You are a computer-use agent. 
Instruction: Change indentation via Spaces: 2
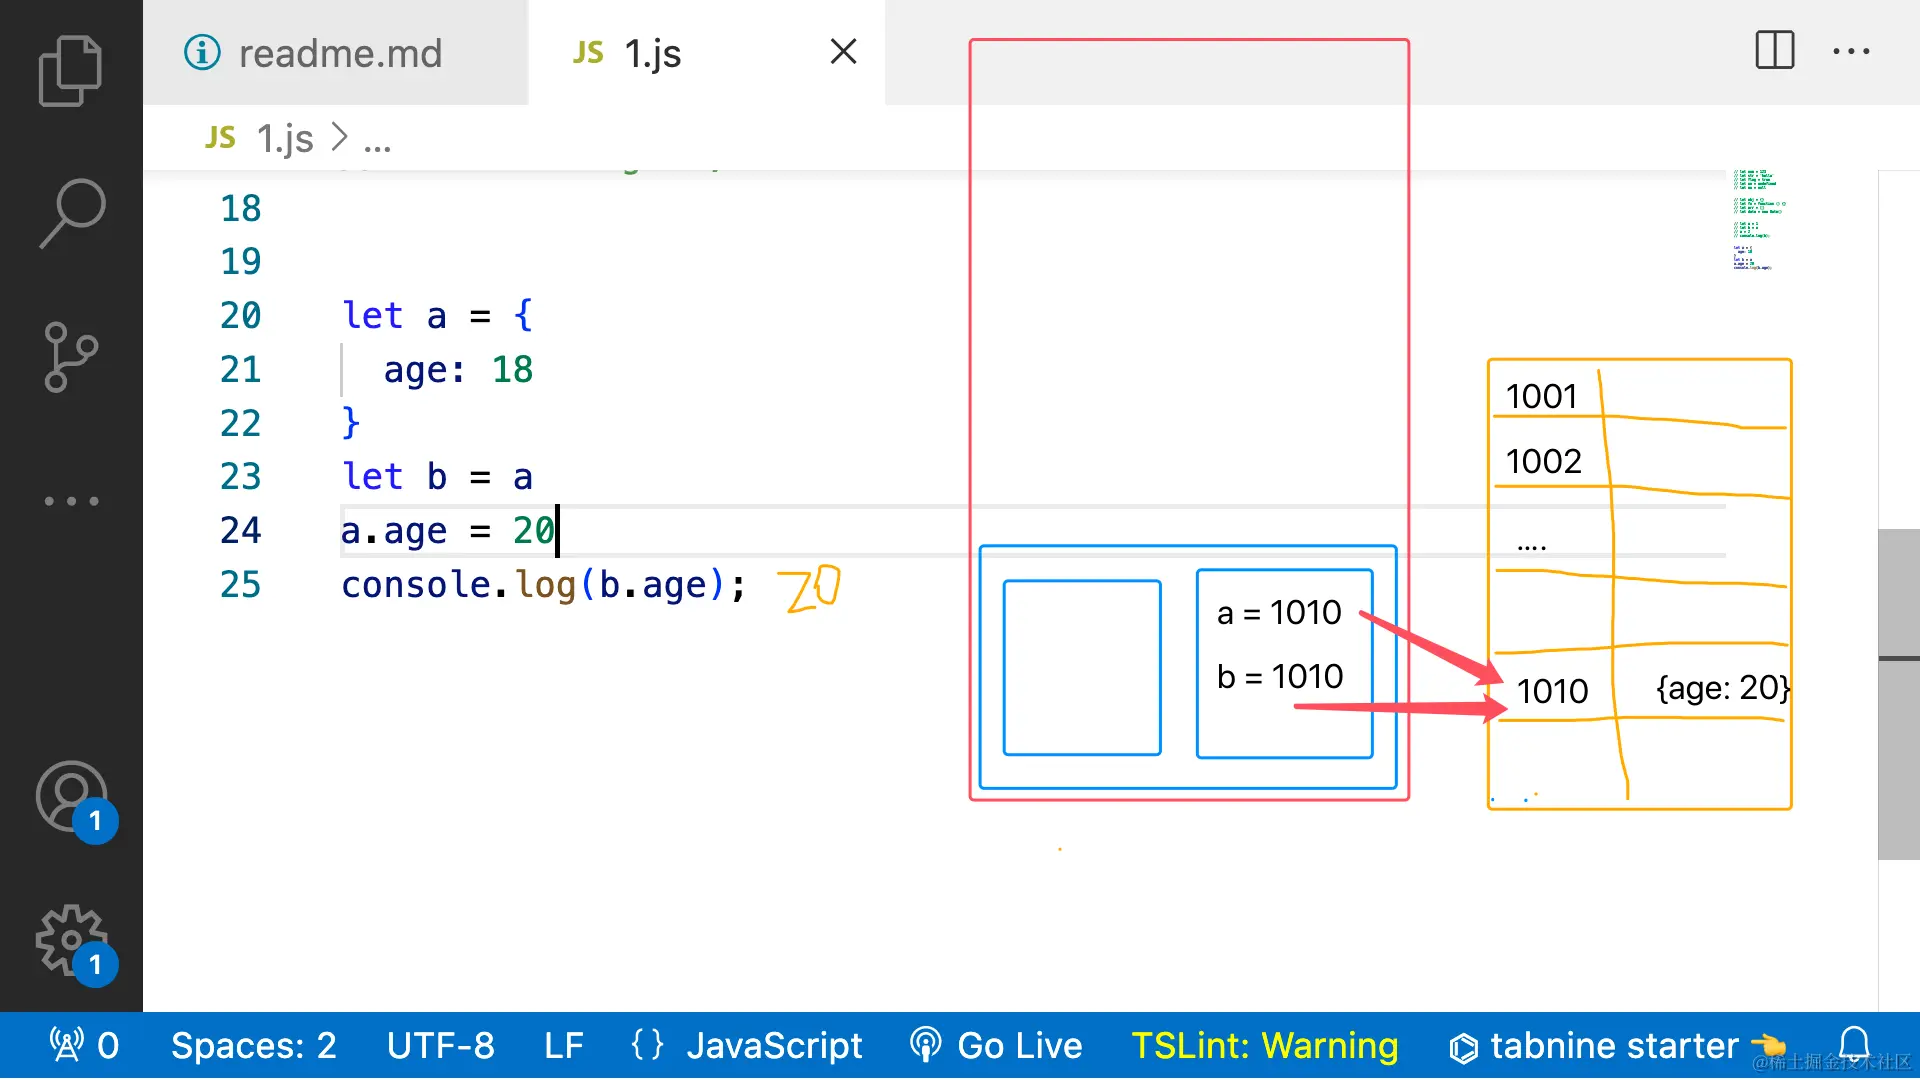[x=253, y=1046]
